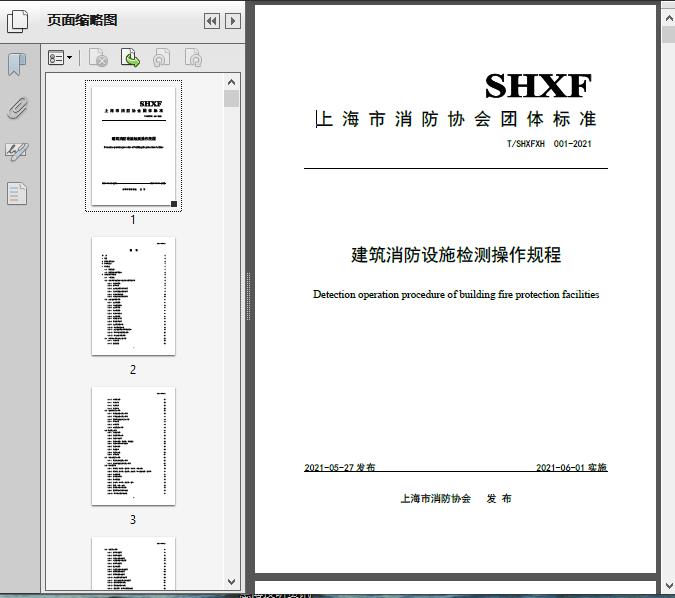This screenshot has width=675, height=598.
Task: Click thumbnail panel scroll up arrow
Action: coord(231,82)
